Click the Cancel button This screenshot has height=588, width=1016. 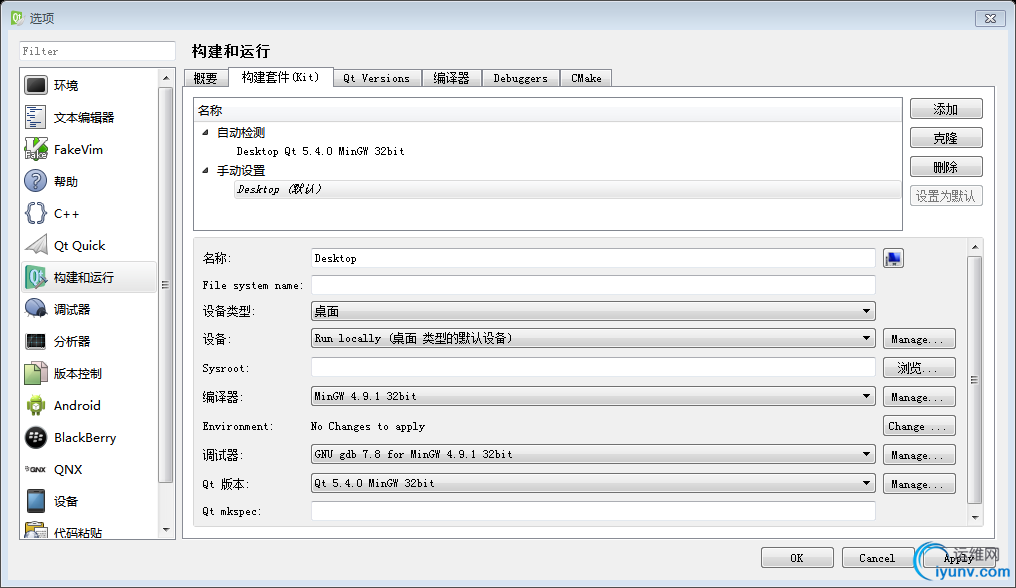[x=877, y=558]
